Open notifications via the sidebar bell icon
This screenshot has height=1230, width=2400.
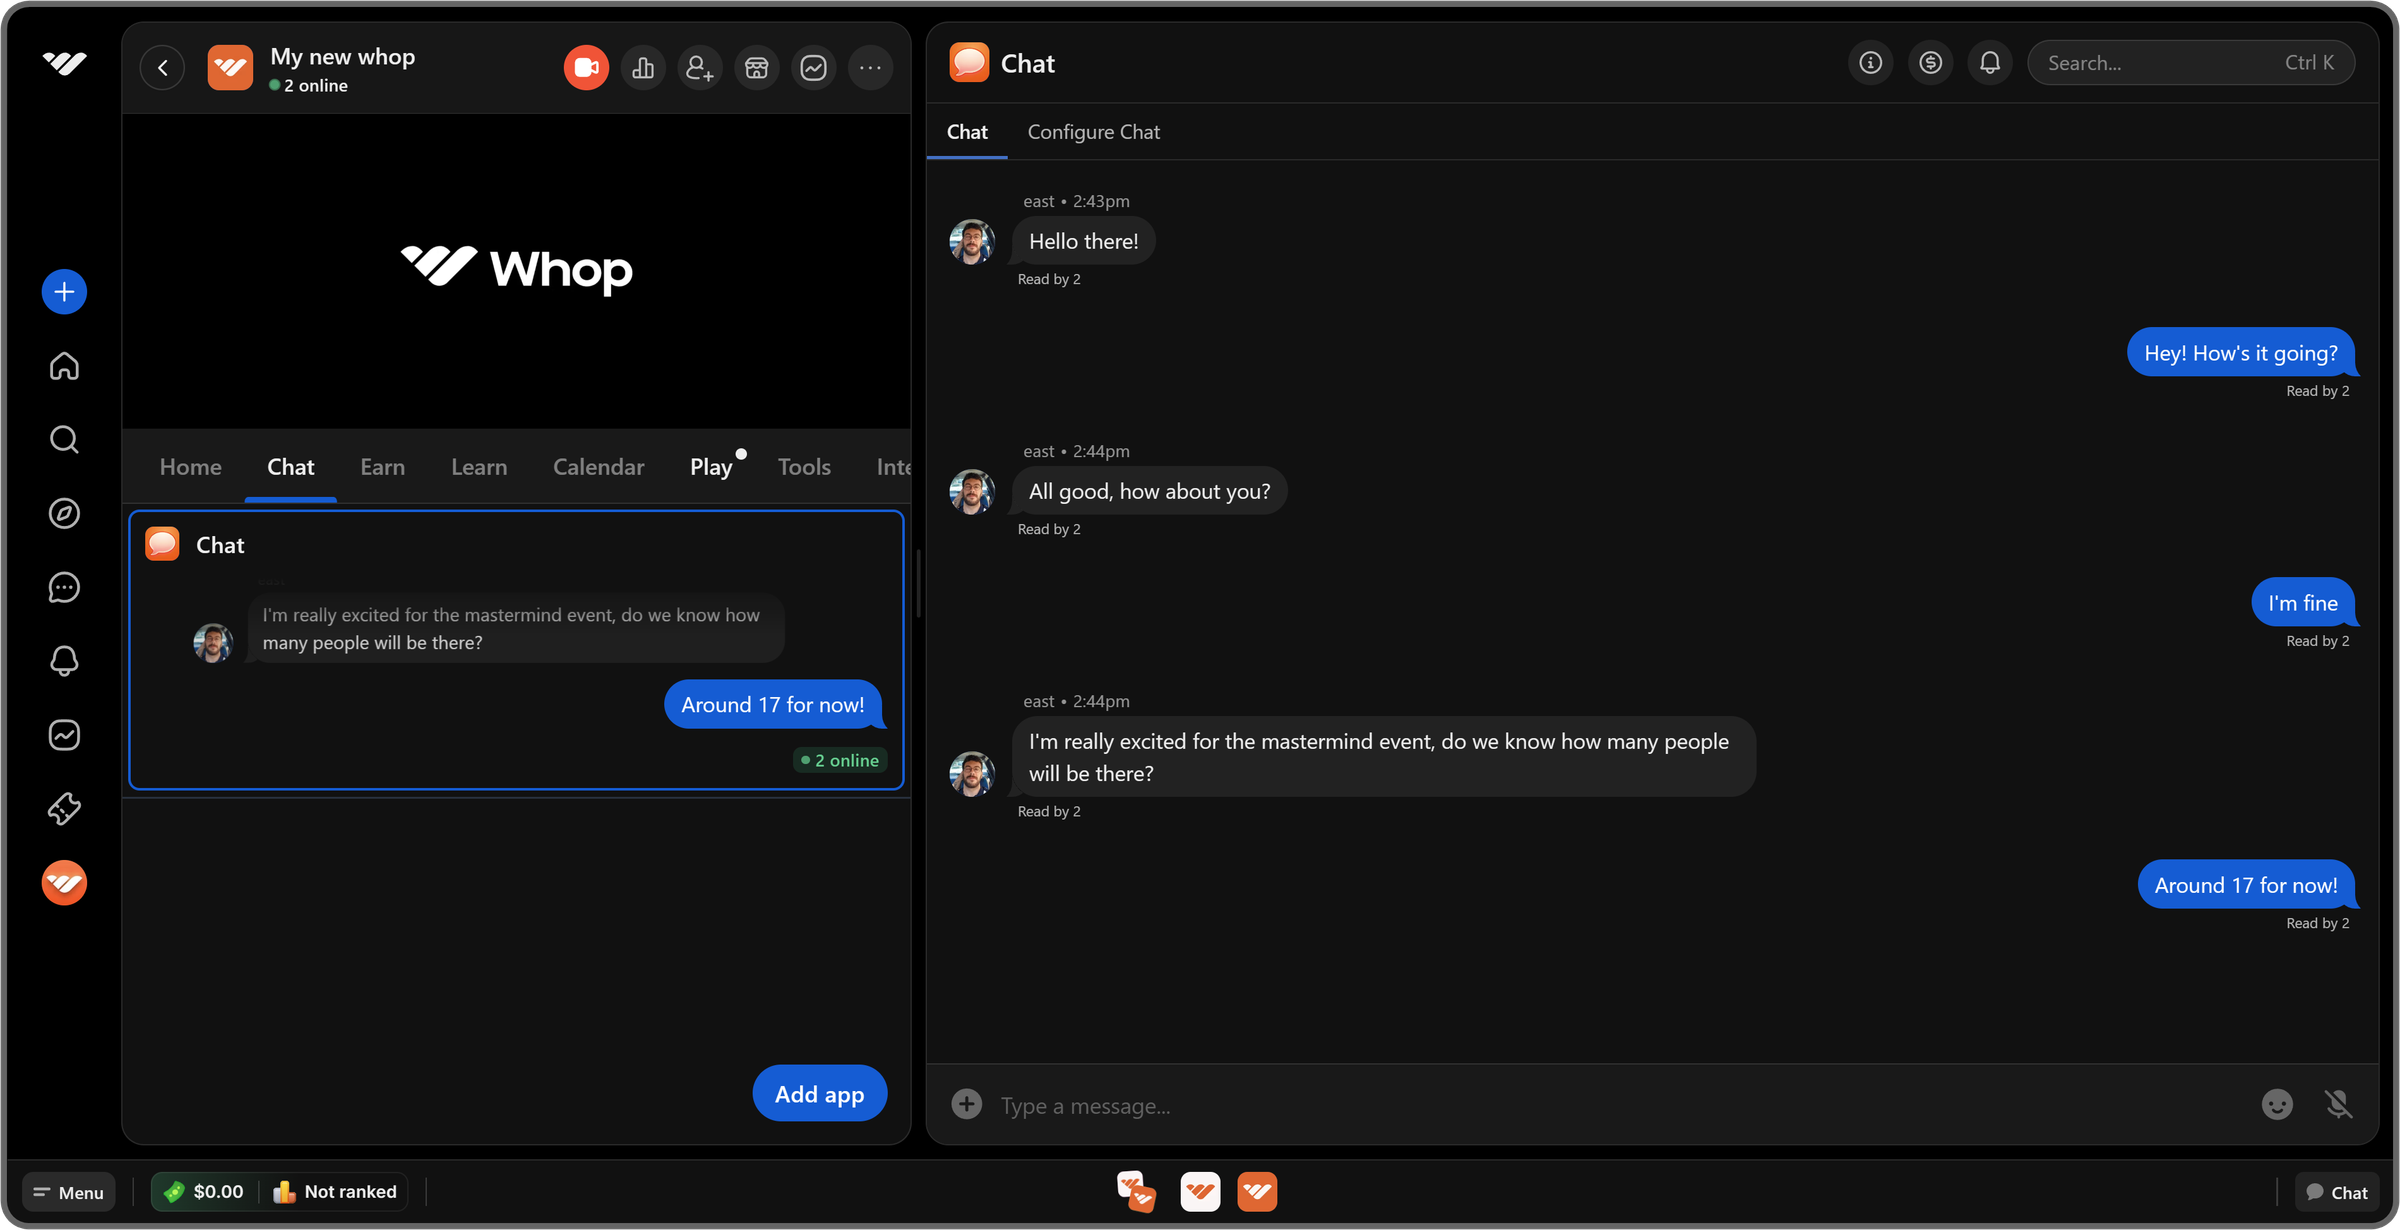pos(63,661)
